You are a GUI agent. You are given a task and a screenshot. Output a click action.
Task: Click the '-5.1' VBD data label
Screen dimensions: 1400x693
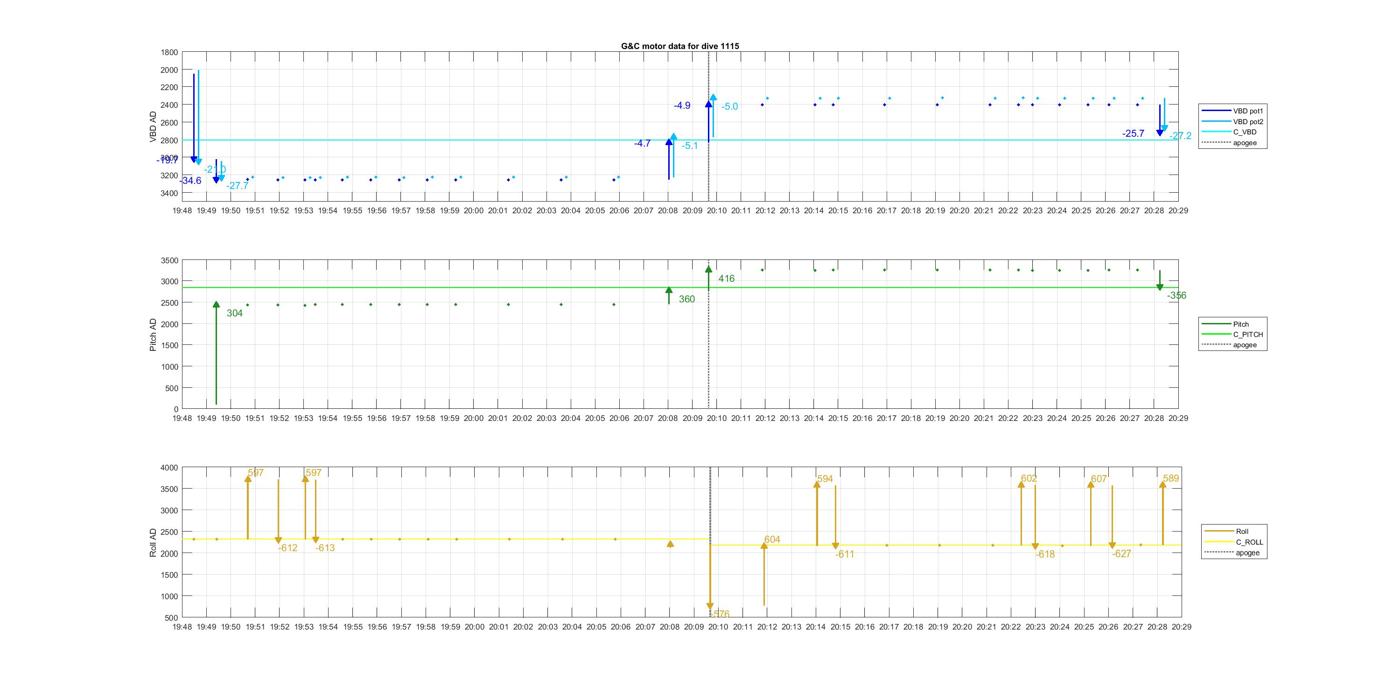690,146
